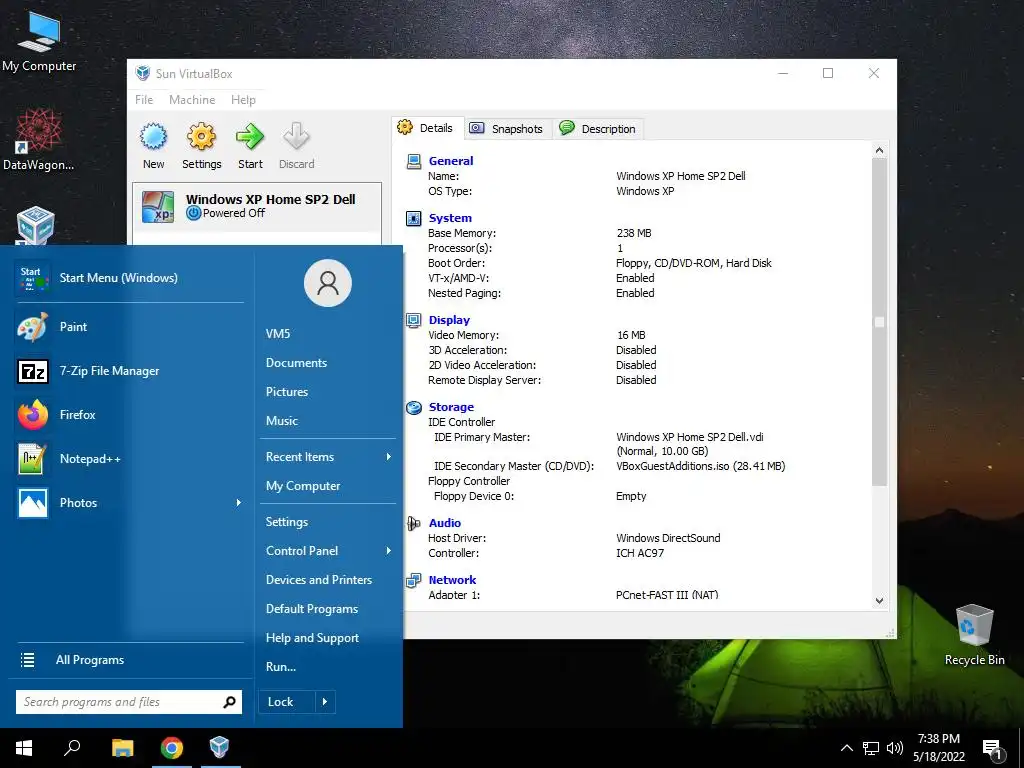Select the Windows XP Home SP2 Dell VM

coord(257,206)
